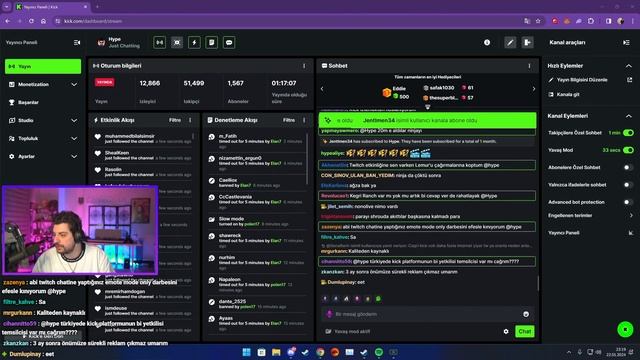Toggle Yavaş Mod switch
This screenshot has width=640, height=360.
click(628, 150)
